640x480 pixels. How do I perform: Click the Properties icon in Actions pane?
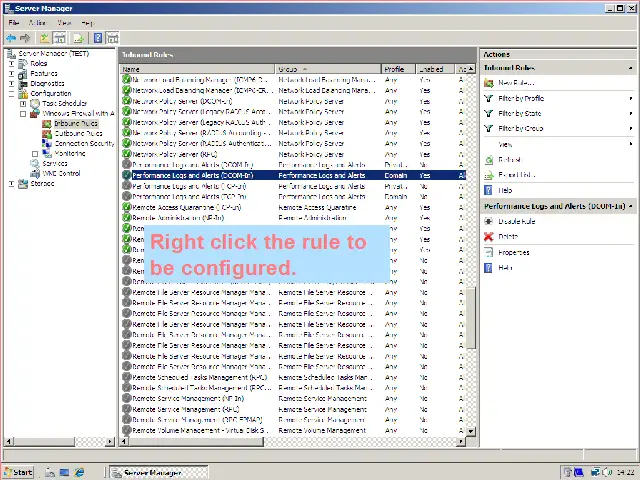489,253
